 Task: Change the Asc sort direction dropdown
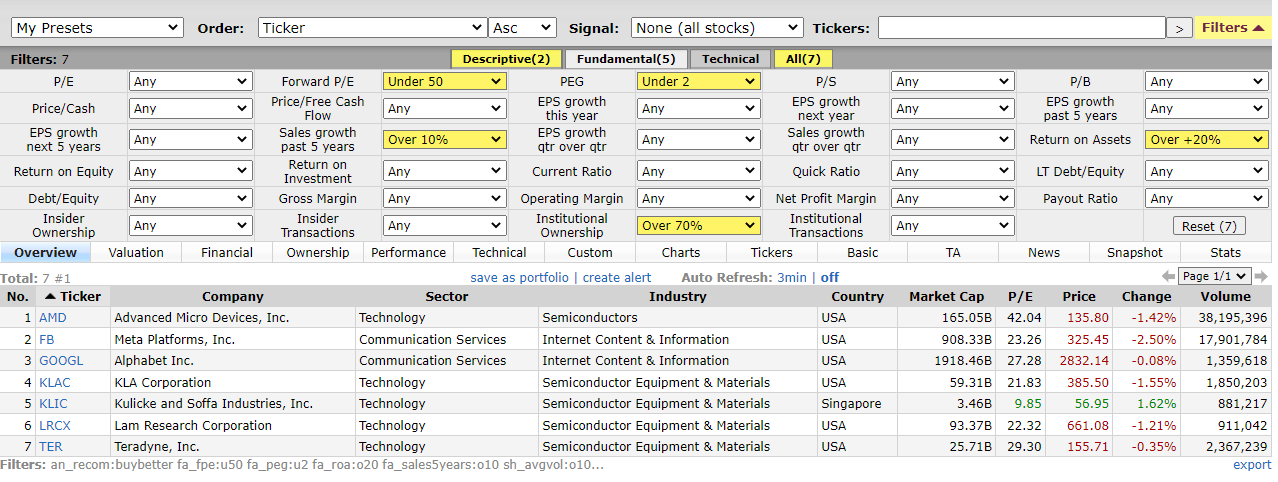(522, 28)
